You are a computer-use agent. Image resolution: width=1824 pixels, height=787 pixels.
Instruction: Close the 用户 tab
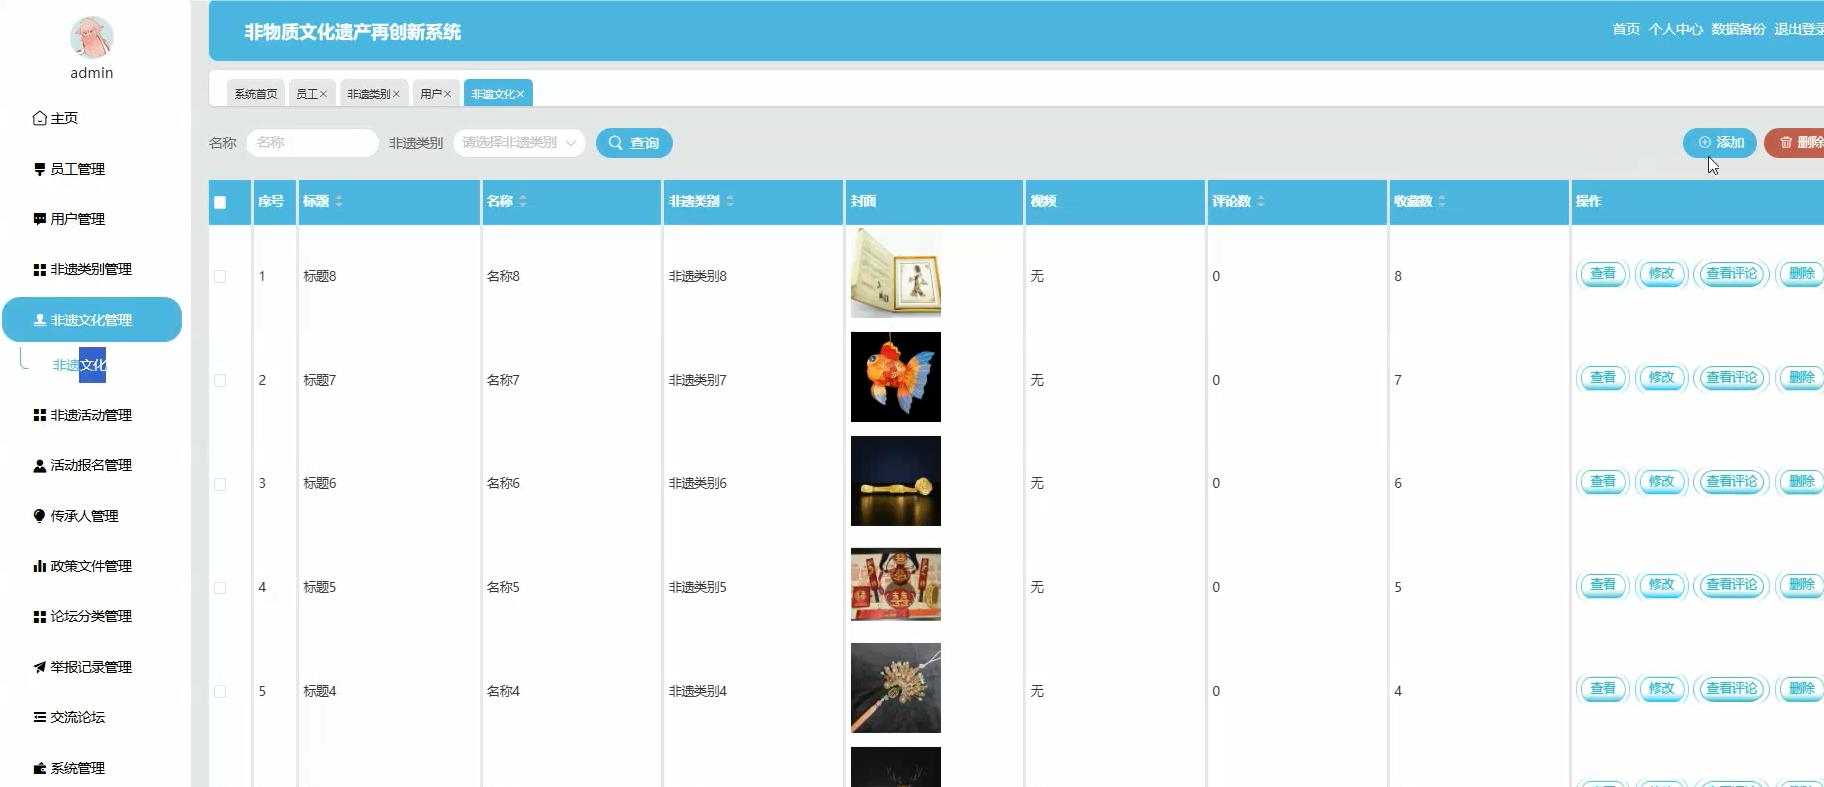(x=447, y=94)
